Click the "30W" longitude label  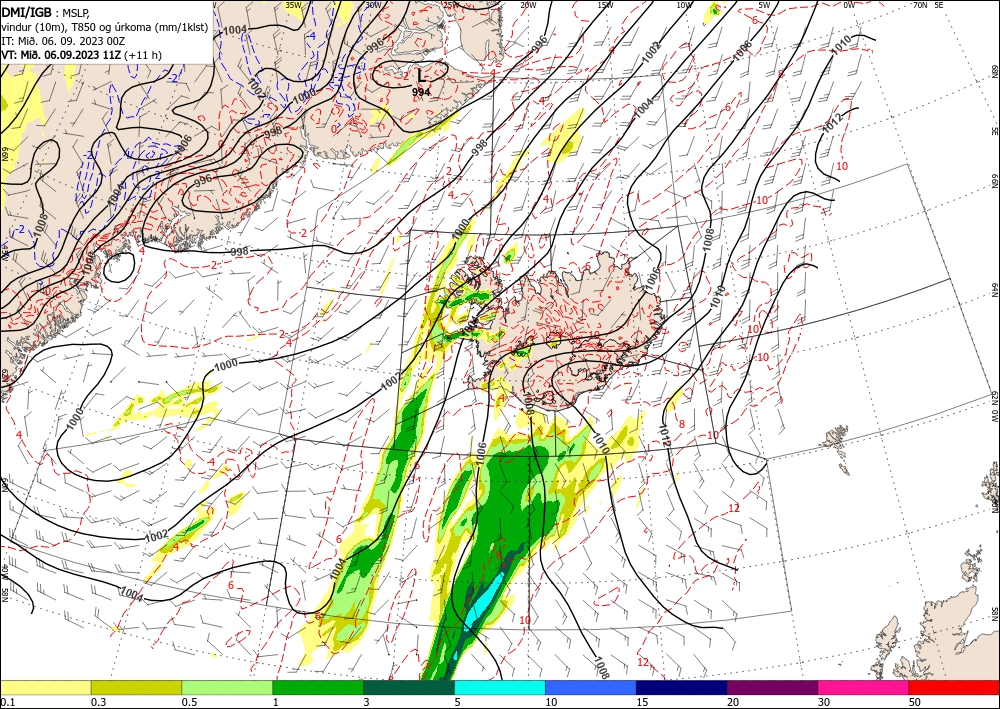[x=374, y=5]
